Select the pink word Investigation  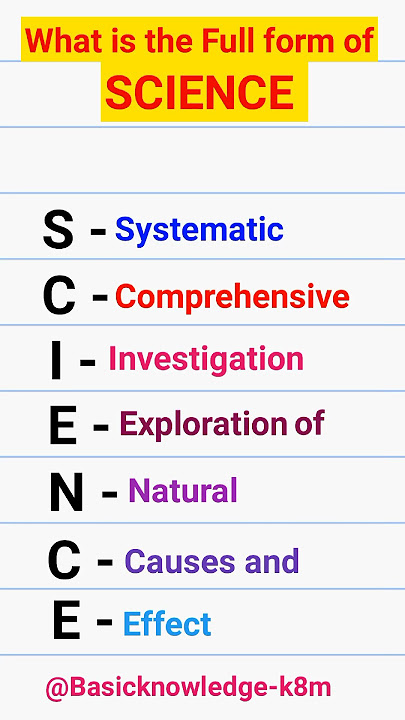[x=206, y=360]
